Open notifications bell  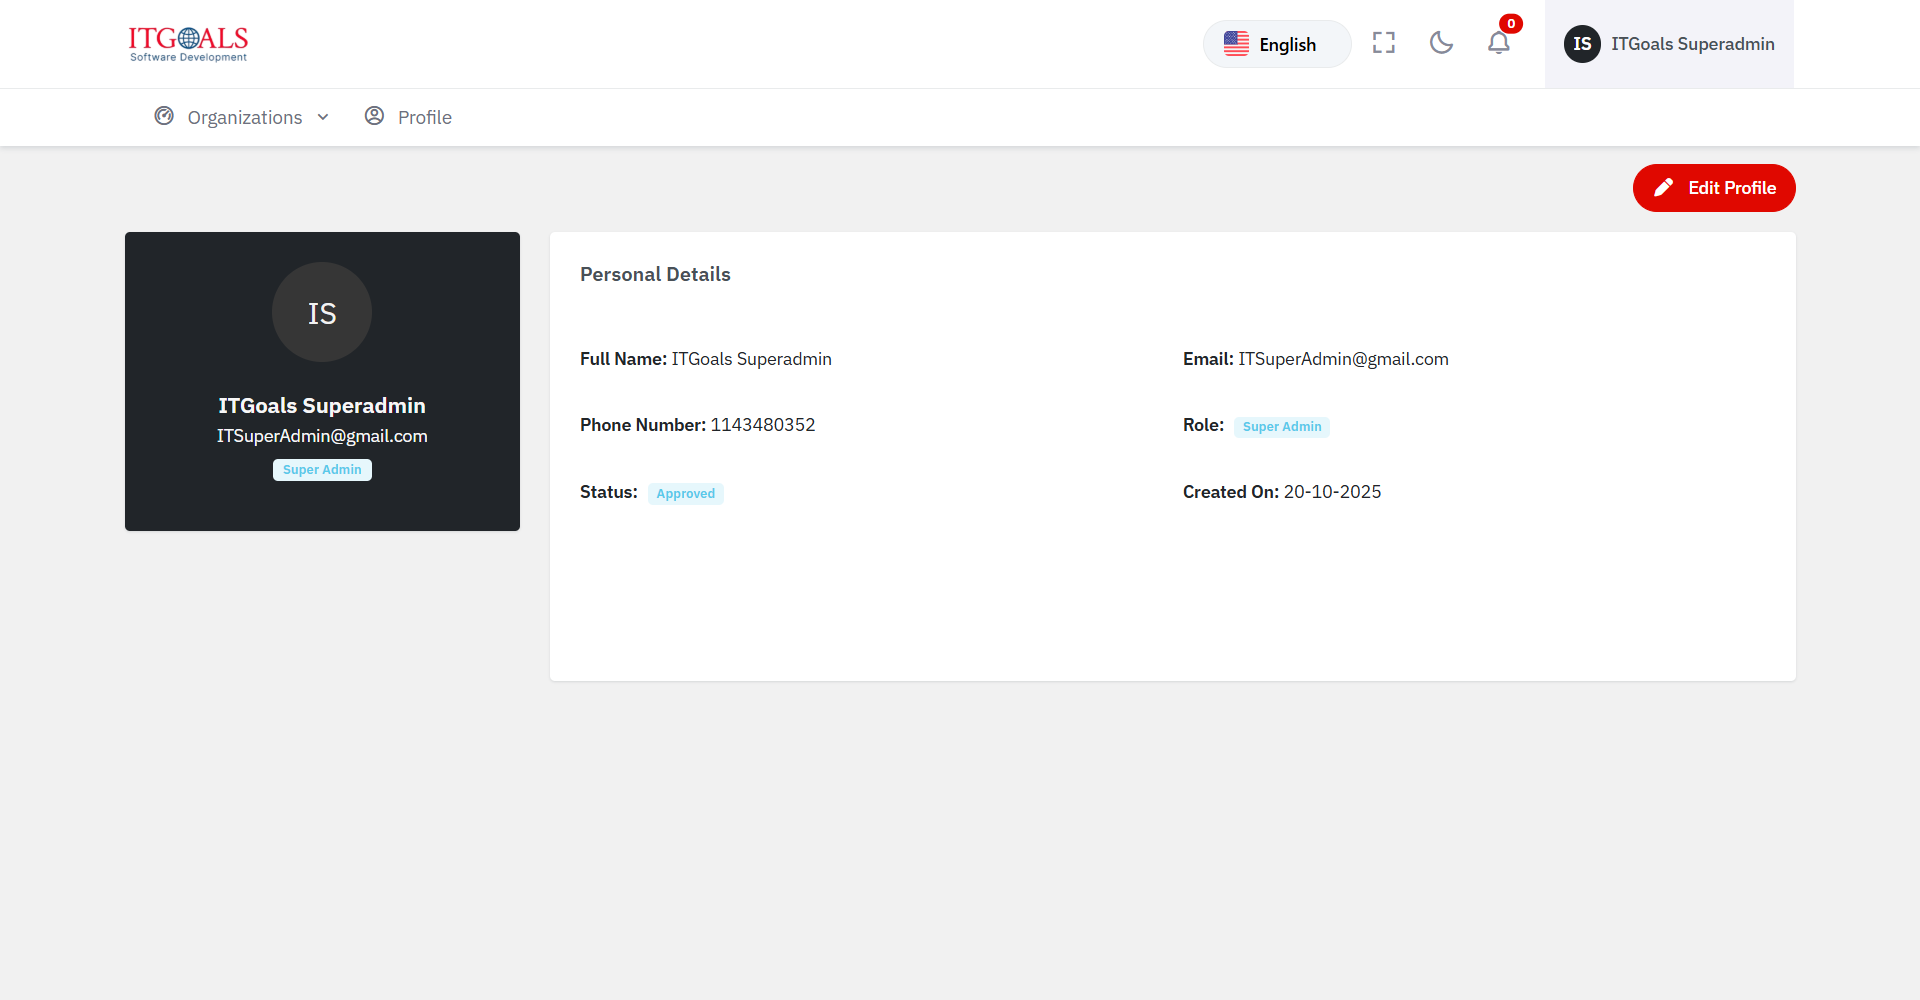tap(1498, 43)
